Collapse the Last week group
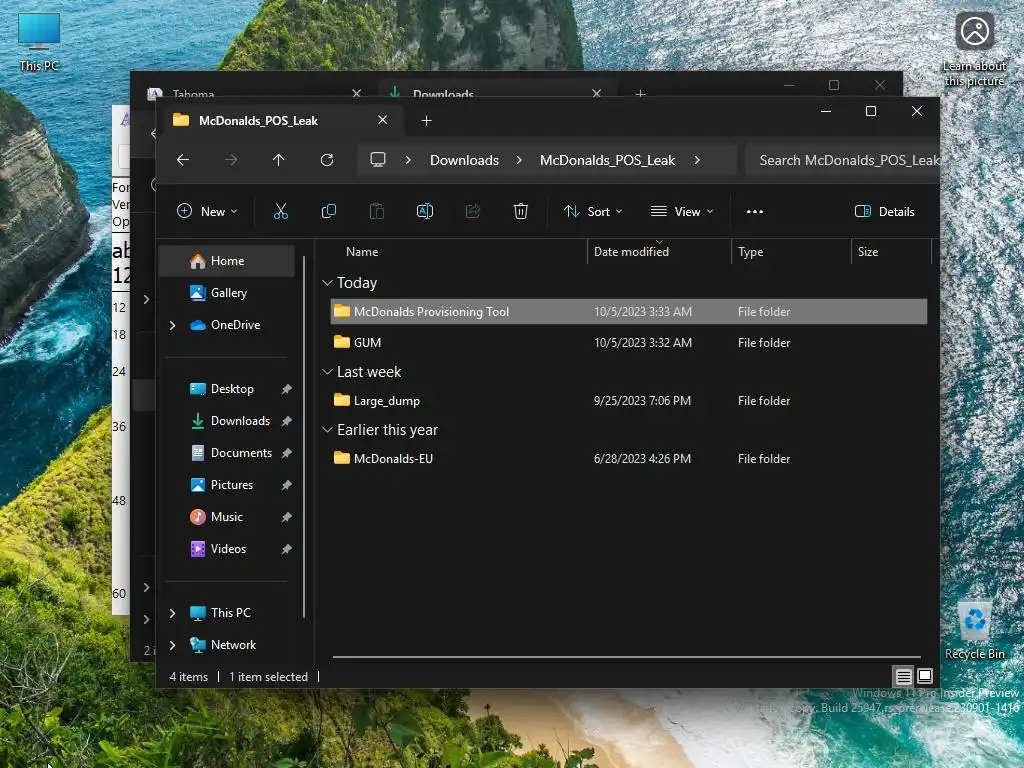1024x768 pixels. tap(327, 372)
